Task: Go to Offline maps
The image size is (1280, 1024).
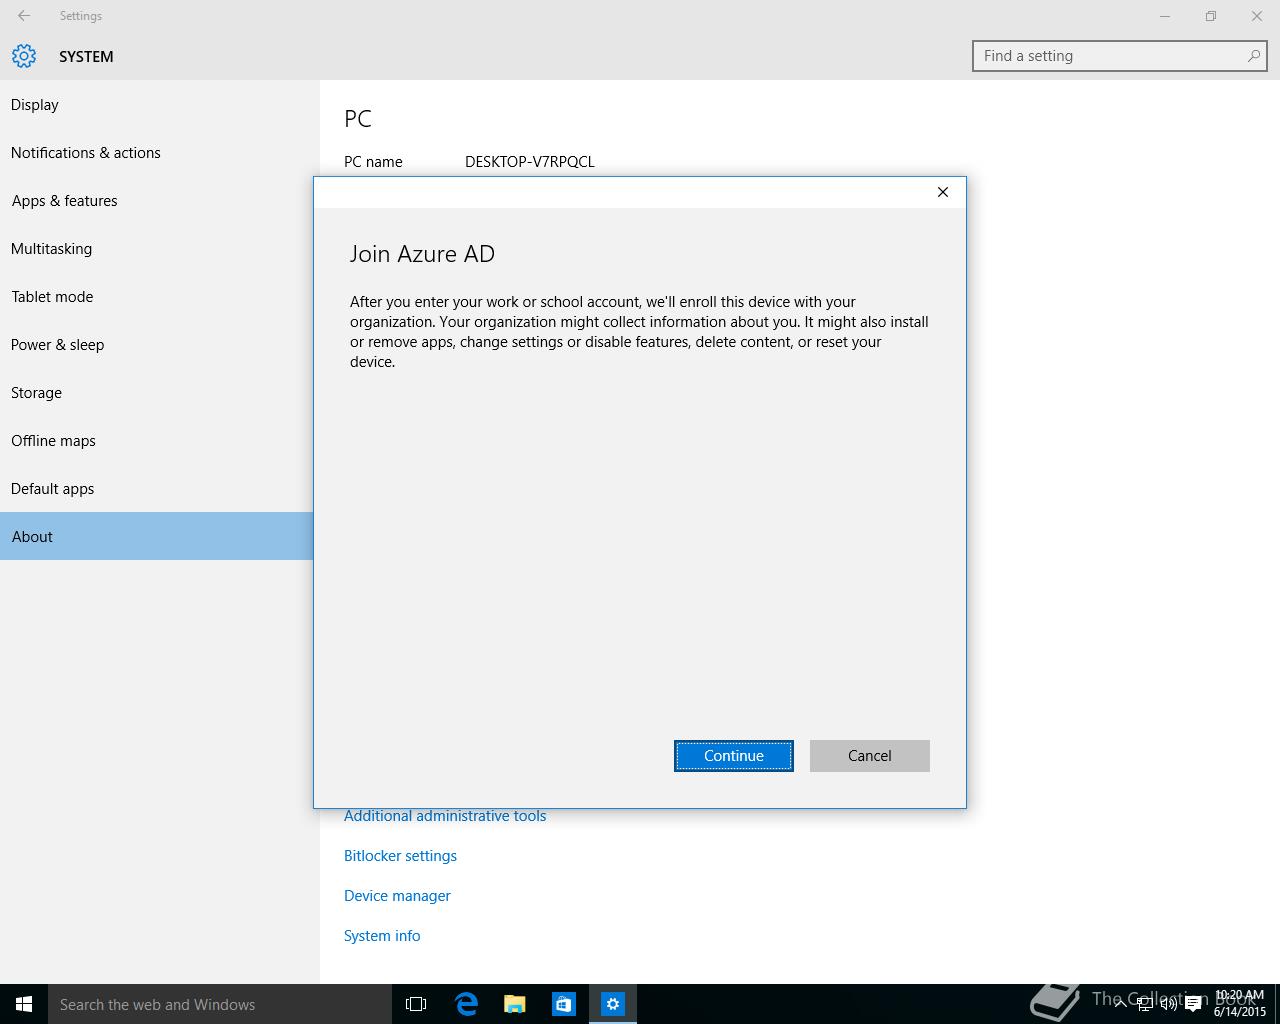Action: (156, 441)
